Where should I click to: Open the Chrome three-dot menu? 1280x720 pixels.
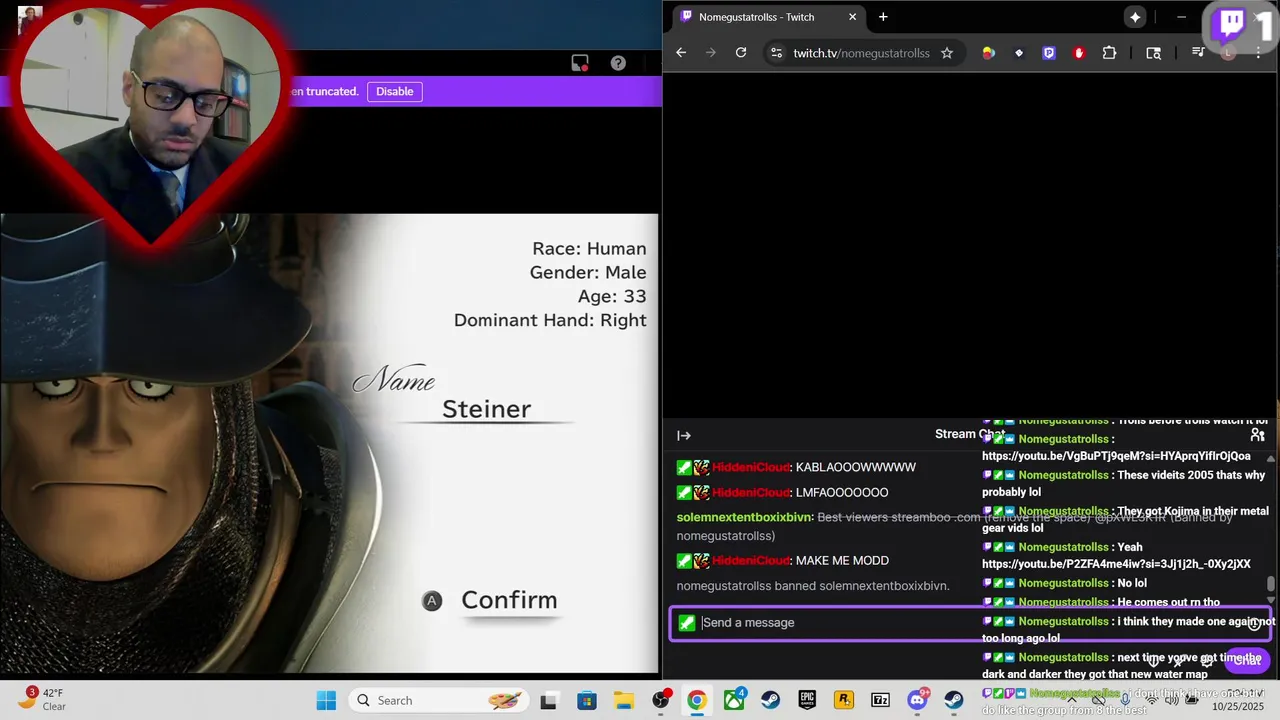[x=1258, y=53]
